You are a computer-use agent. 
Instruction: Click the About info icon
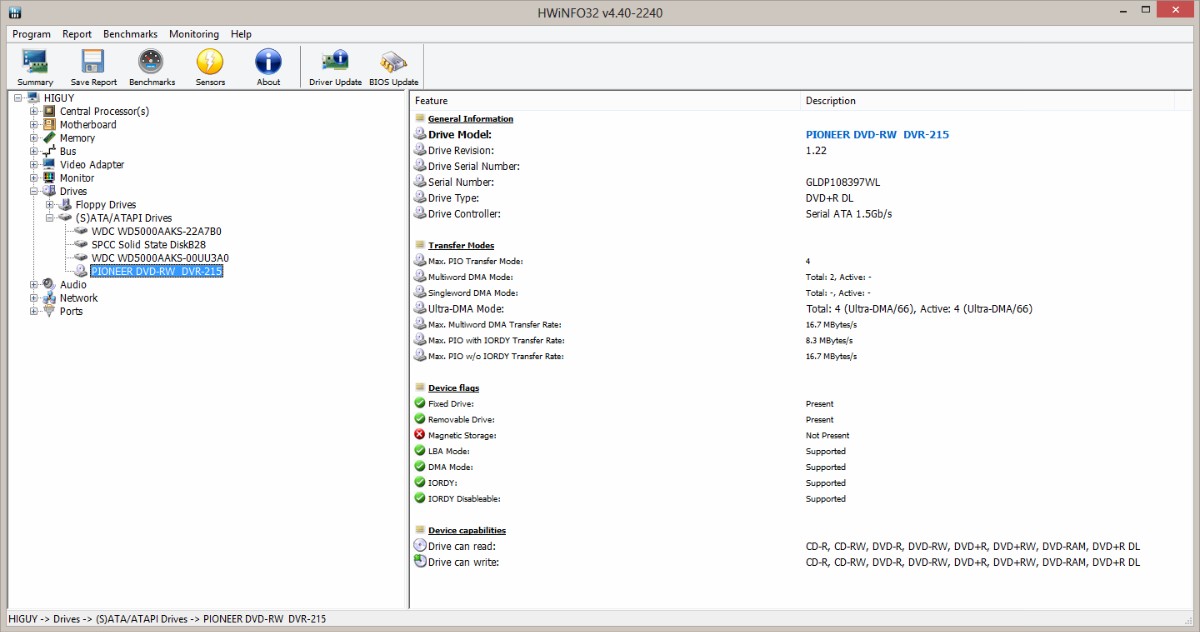[268, 61]
